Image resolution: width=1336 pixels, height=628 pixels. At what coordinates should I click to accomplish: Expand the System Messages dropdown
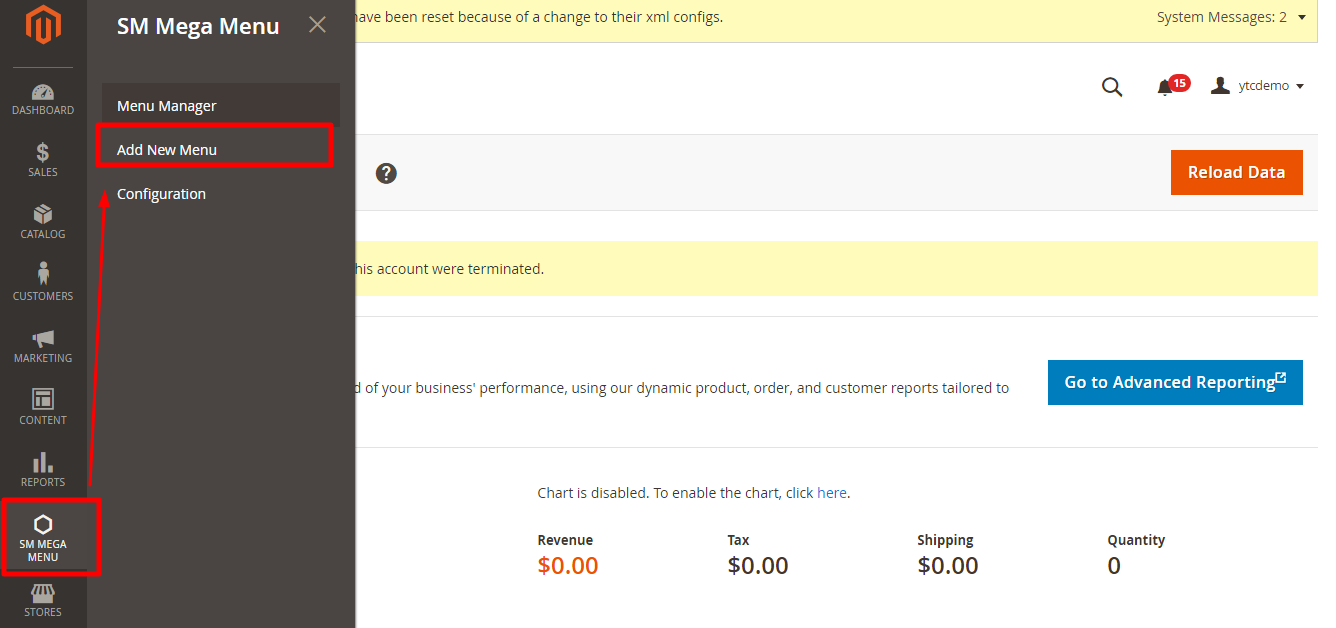coord(1231,17)
